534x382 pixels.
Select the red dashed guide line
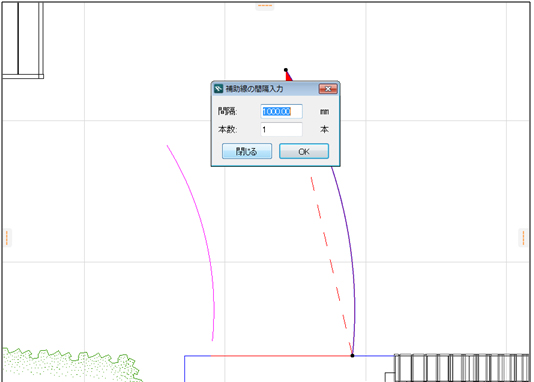tap(330, 262)
